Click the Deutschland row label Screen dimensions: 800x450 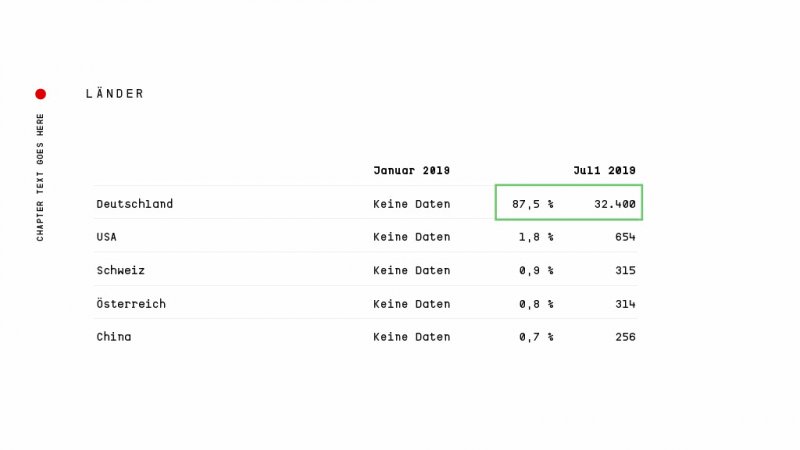coord(134,204)
